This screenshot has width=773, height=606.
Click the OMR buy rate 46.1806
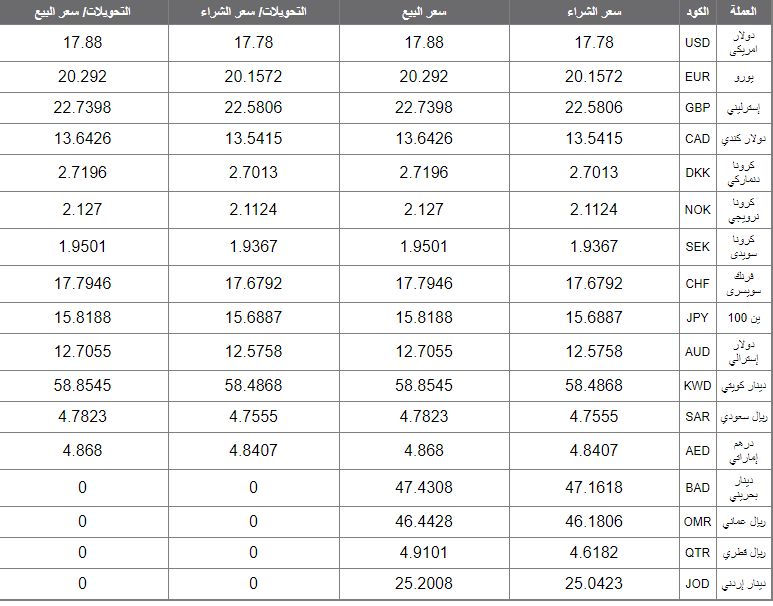point(594,522)
